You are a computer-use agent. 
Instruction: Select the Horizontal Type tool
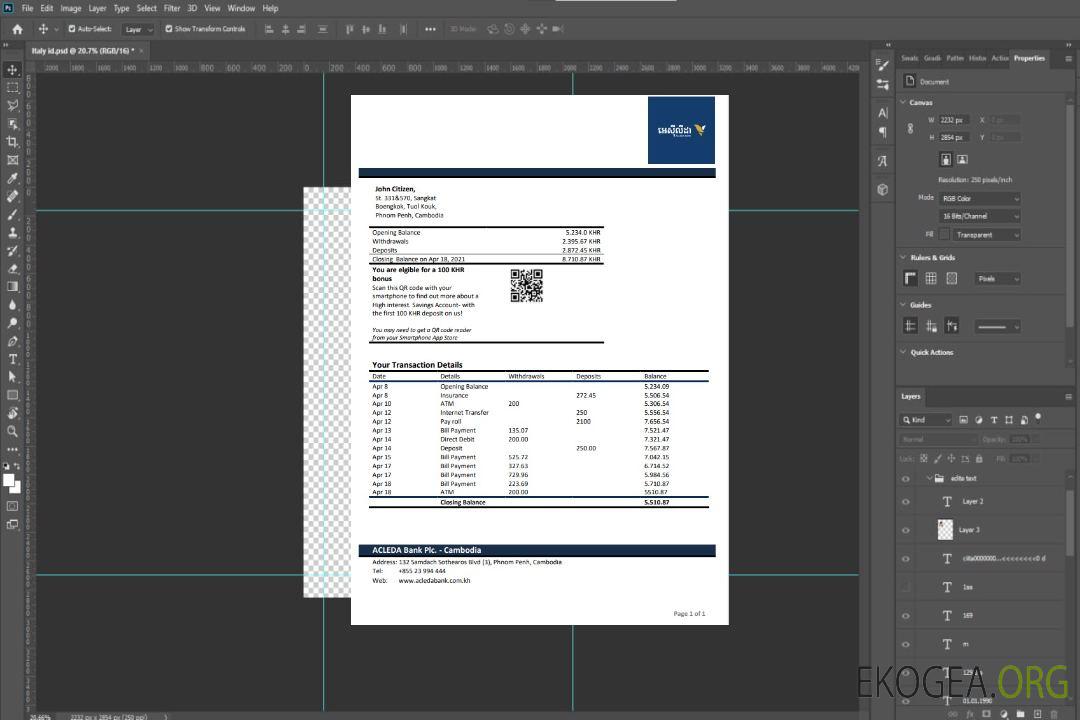[12, 359]
